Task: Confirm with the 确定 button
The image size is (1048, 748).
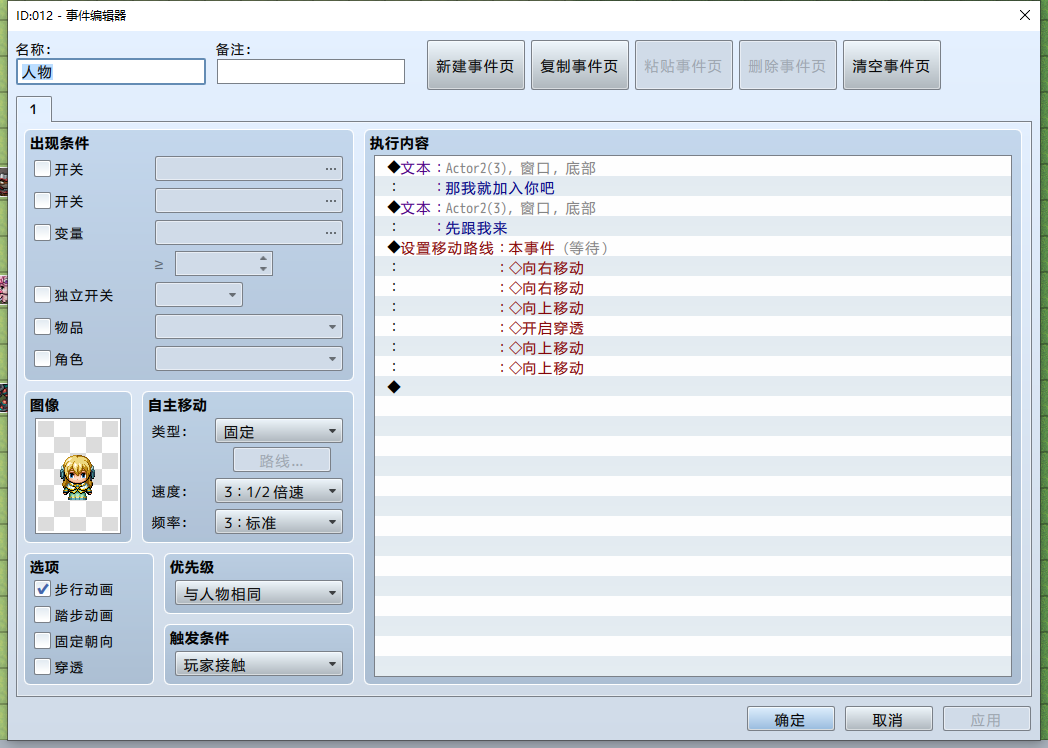Action: pos(791,719)
